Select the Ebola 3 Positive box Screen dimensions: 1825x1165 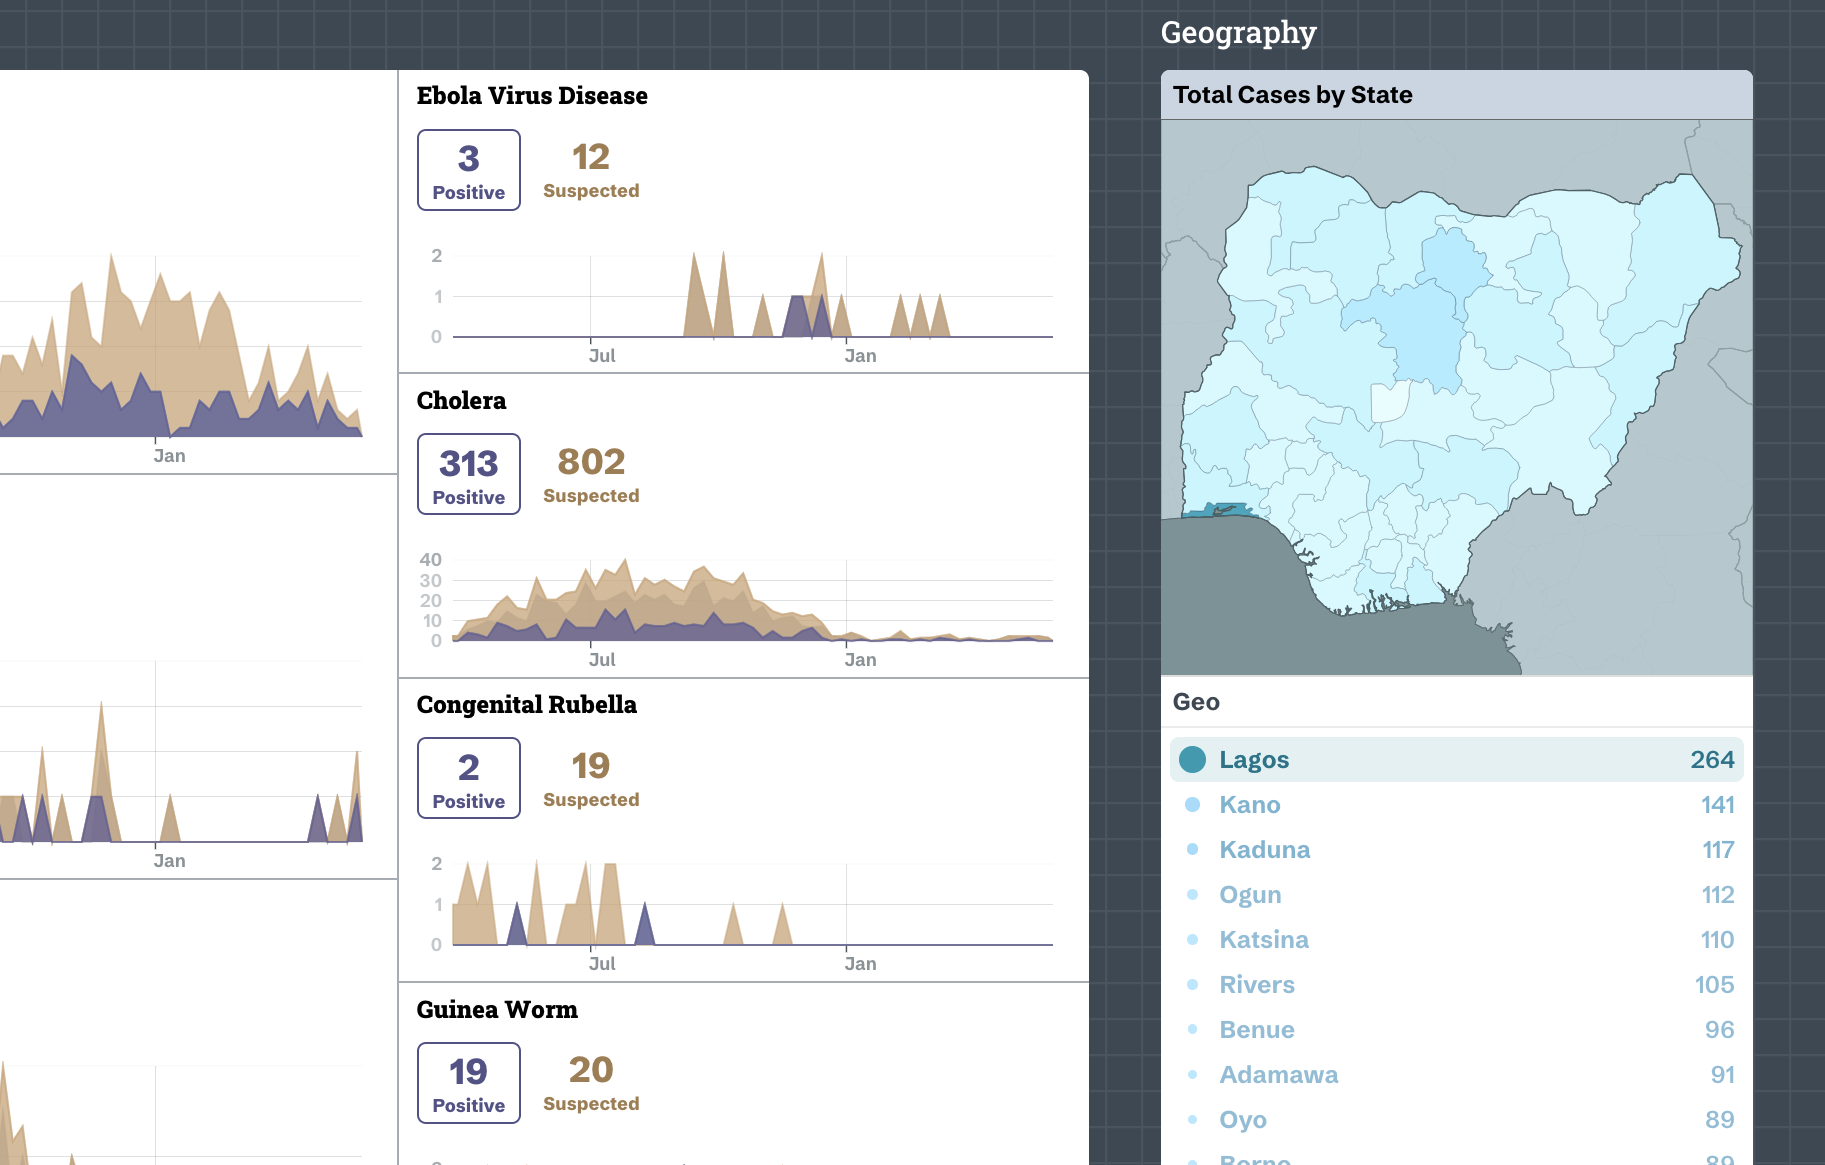[468, 170]
